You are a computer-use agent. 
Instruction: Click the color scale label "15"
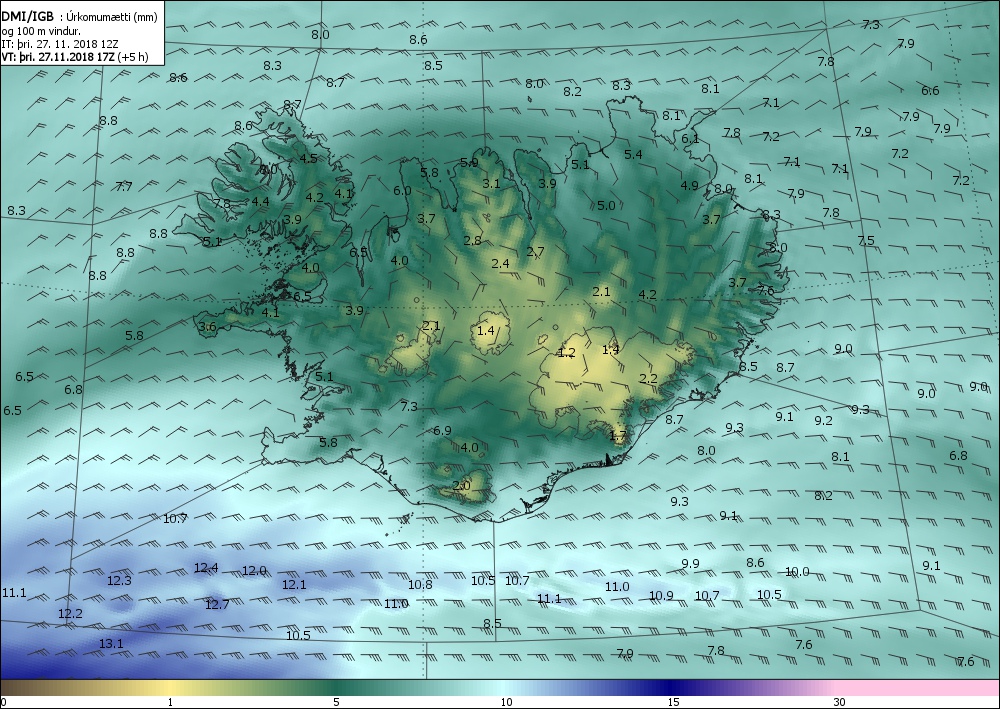(673, 702)
